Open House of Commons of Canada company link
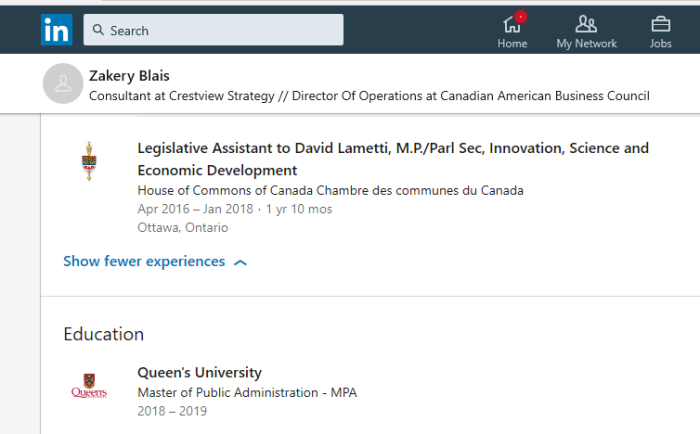Image resolution: width=700 pixels, height=434 pixels. 330,191
